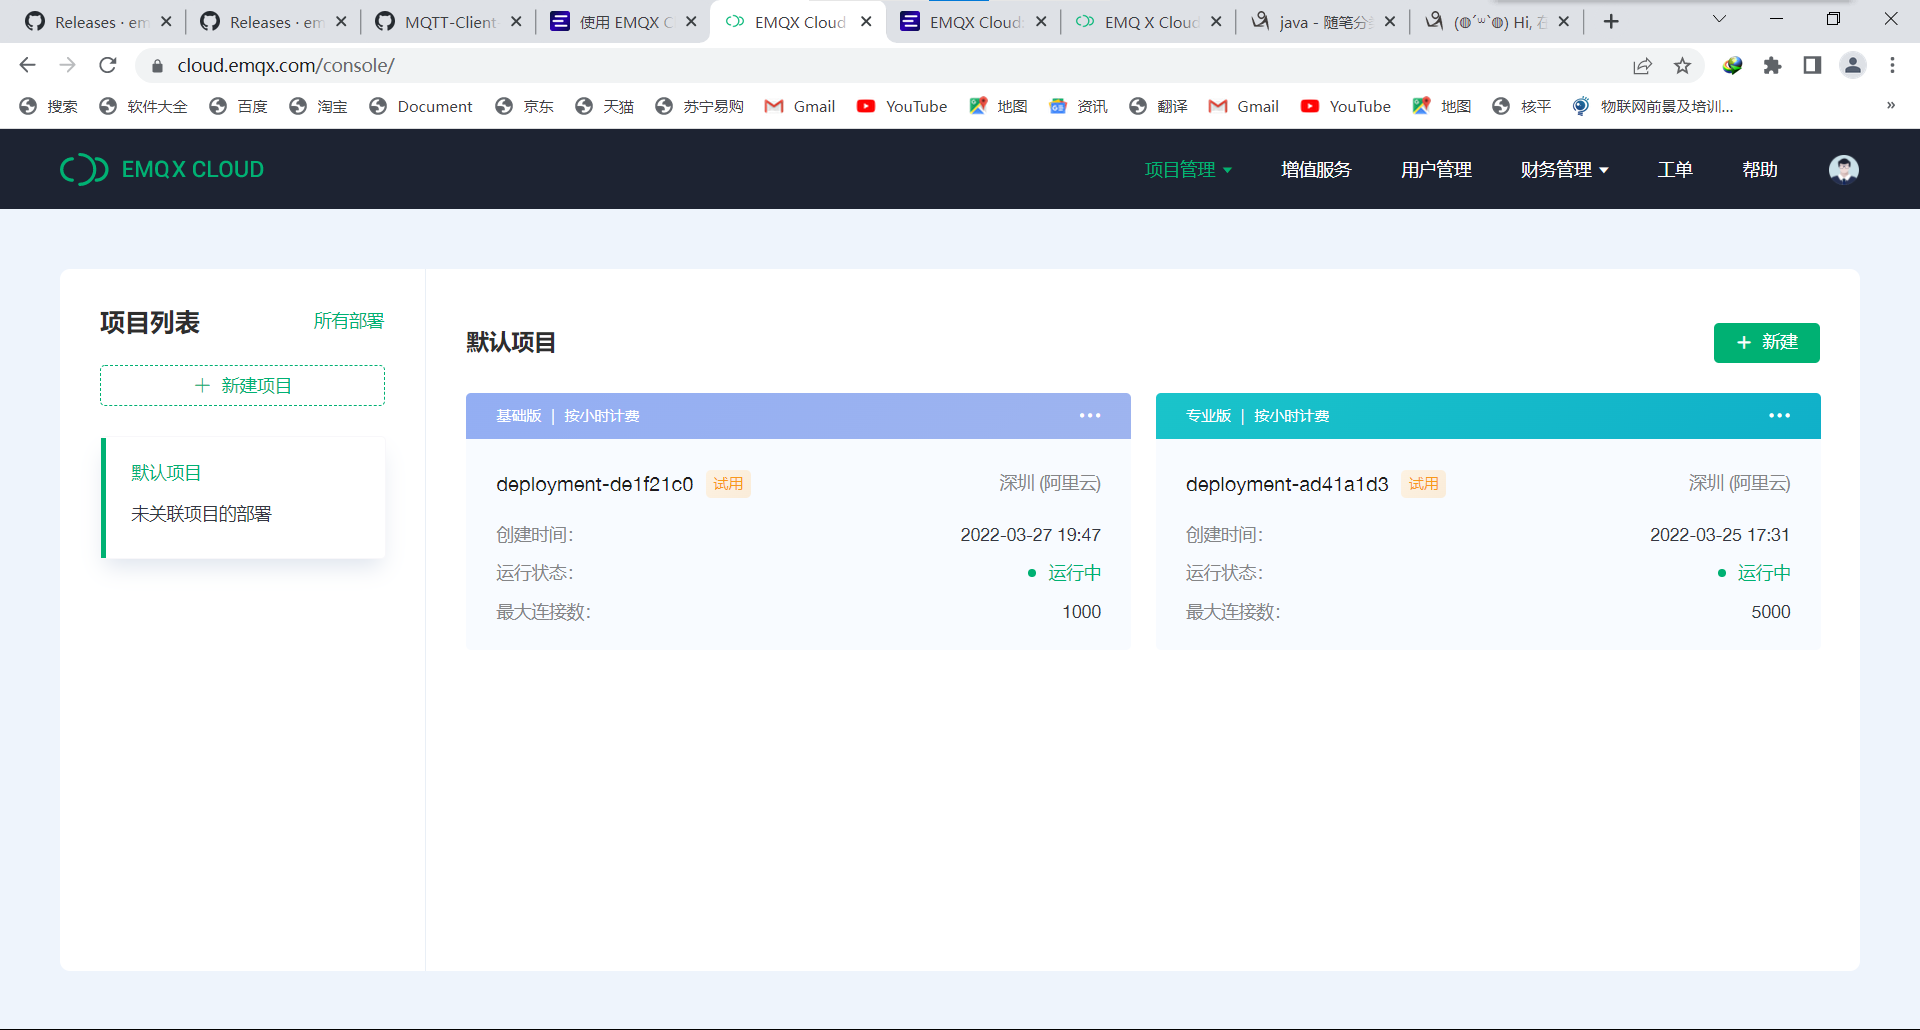Open the 核平 bookmark
This screenshot has width=1920, height=1030.
[1521, 106]
